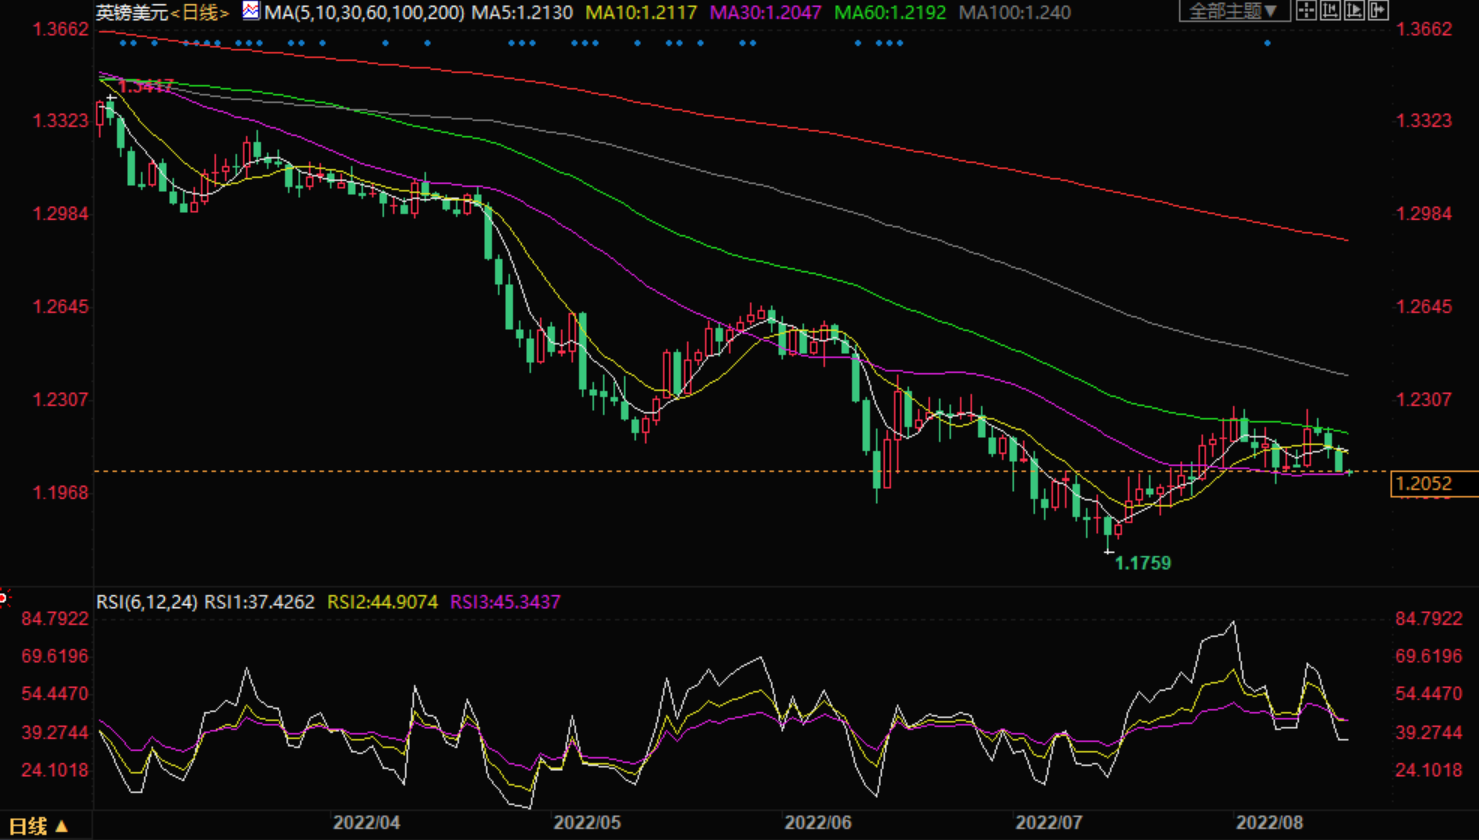Click the MA60:1.2192 value

point(890,13)
